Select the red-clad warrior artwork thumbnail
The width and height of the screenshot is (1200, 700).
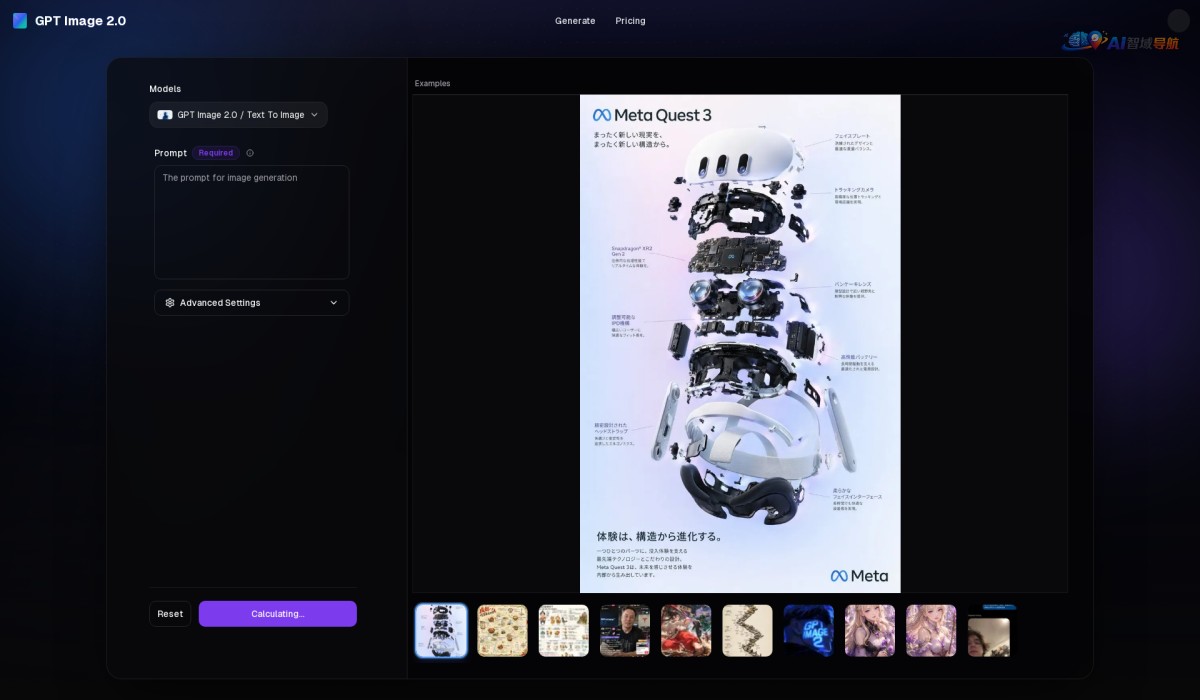(x=686, y=631)
